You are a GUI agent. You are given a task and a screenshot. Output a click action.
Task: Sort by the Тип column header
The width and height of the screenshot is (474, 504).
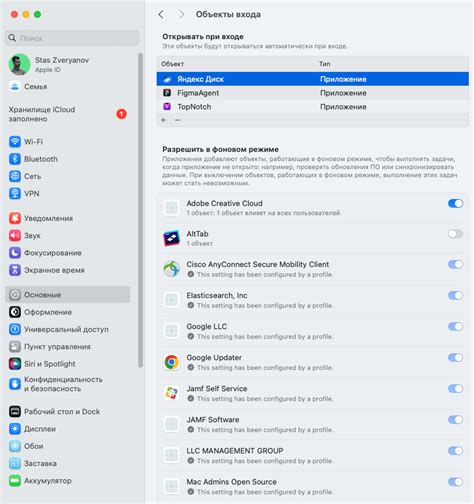325,64
